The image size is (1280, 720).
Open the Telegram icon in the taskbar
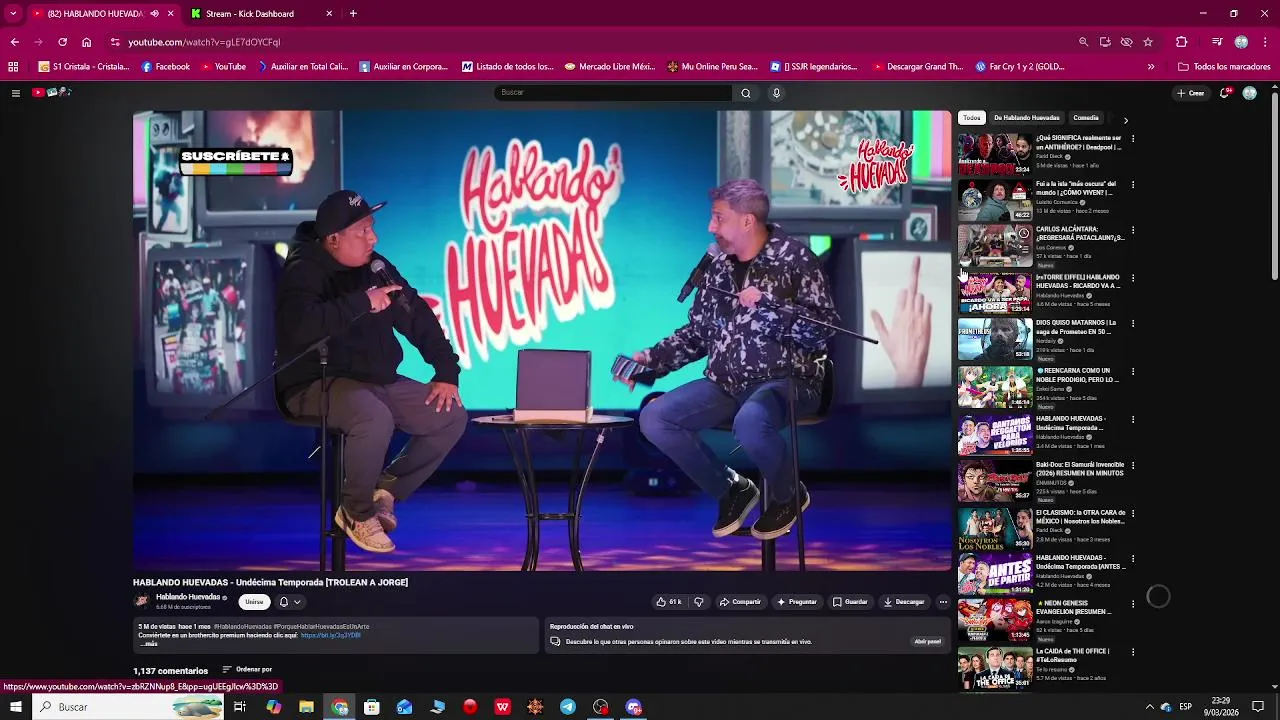point(568,707)
